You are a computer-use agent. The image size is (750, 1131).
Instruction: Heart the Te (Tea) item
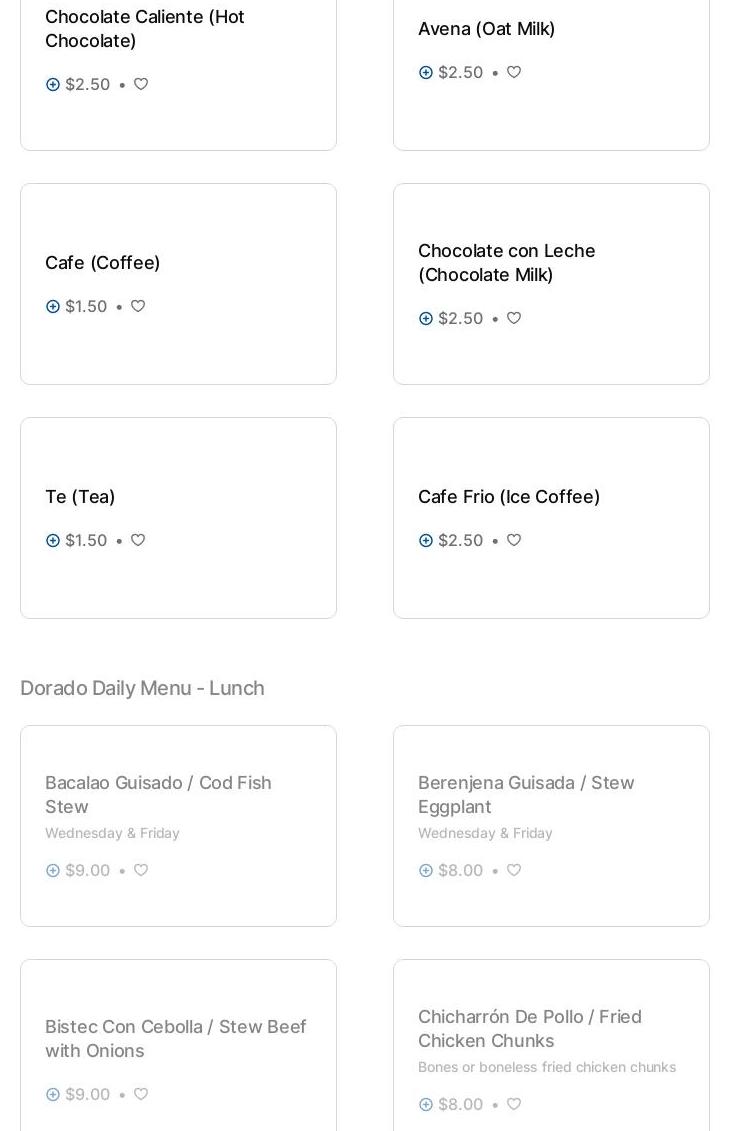pos(138,541)
